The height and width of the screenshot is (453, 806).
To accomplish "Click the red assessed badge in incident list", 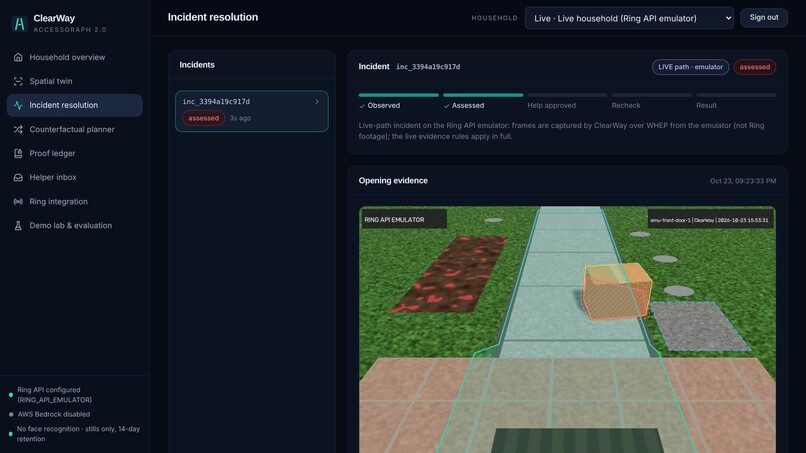I will click(x=204, y=118).
